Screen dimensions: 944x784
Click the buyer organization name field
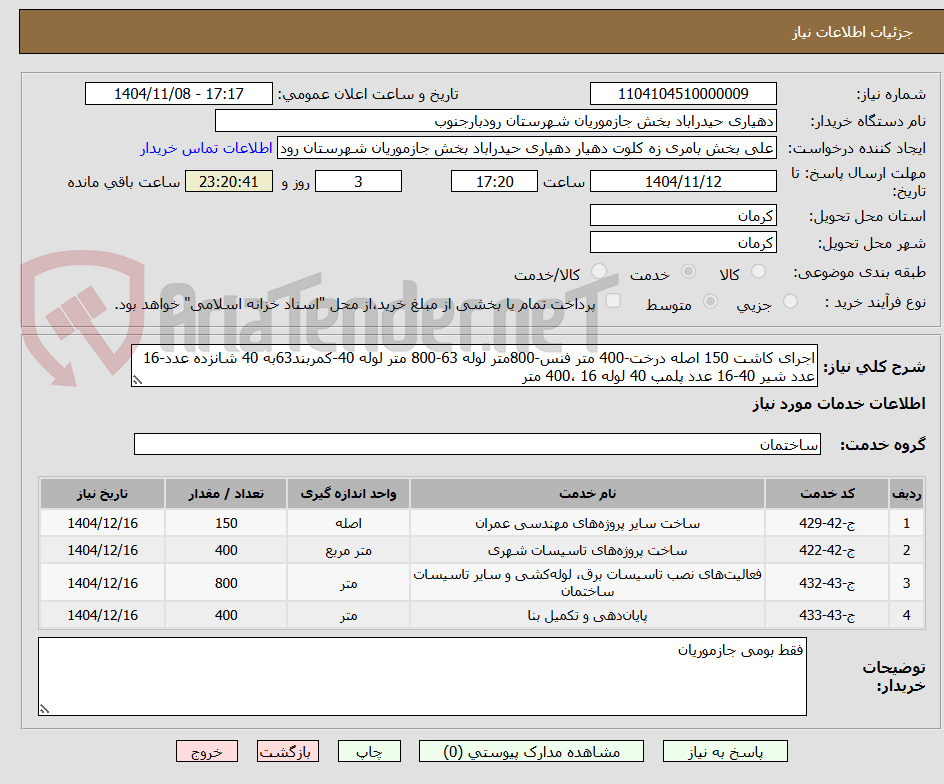click(495, 121)
